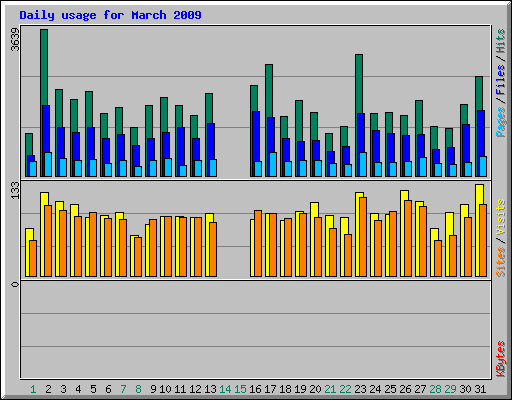Select day label 1 on the x-axis

click(x=33, y=389)
